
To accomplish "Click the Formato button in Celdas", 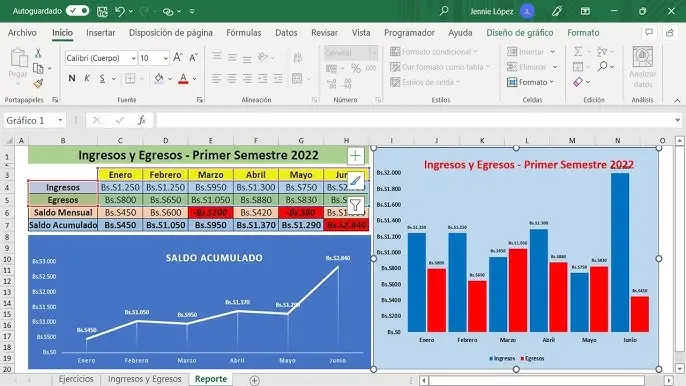I will click(x=530, y=82).
